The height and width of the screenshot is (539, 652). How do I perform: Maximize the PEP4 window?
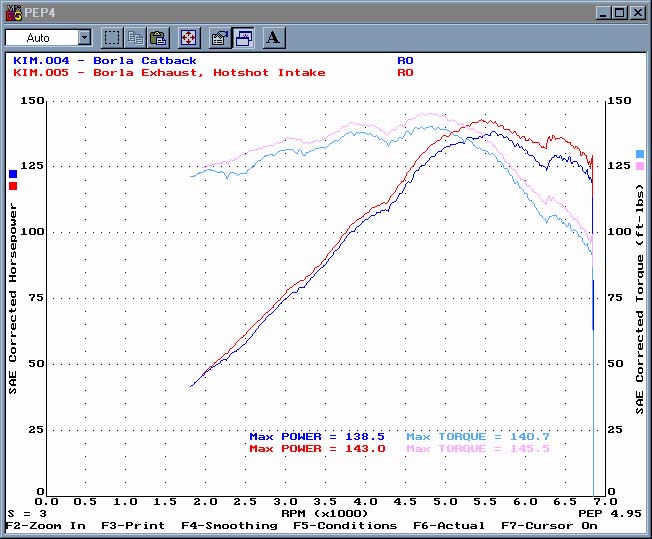click(620, 13)
